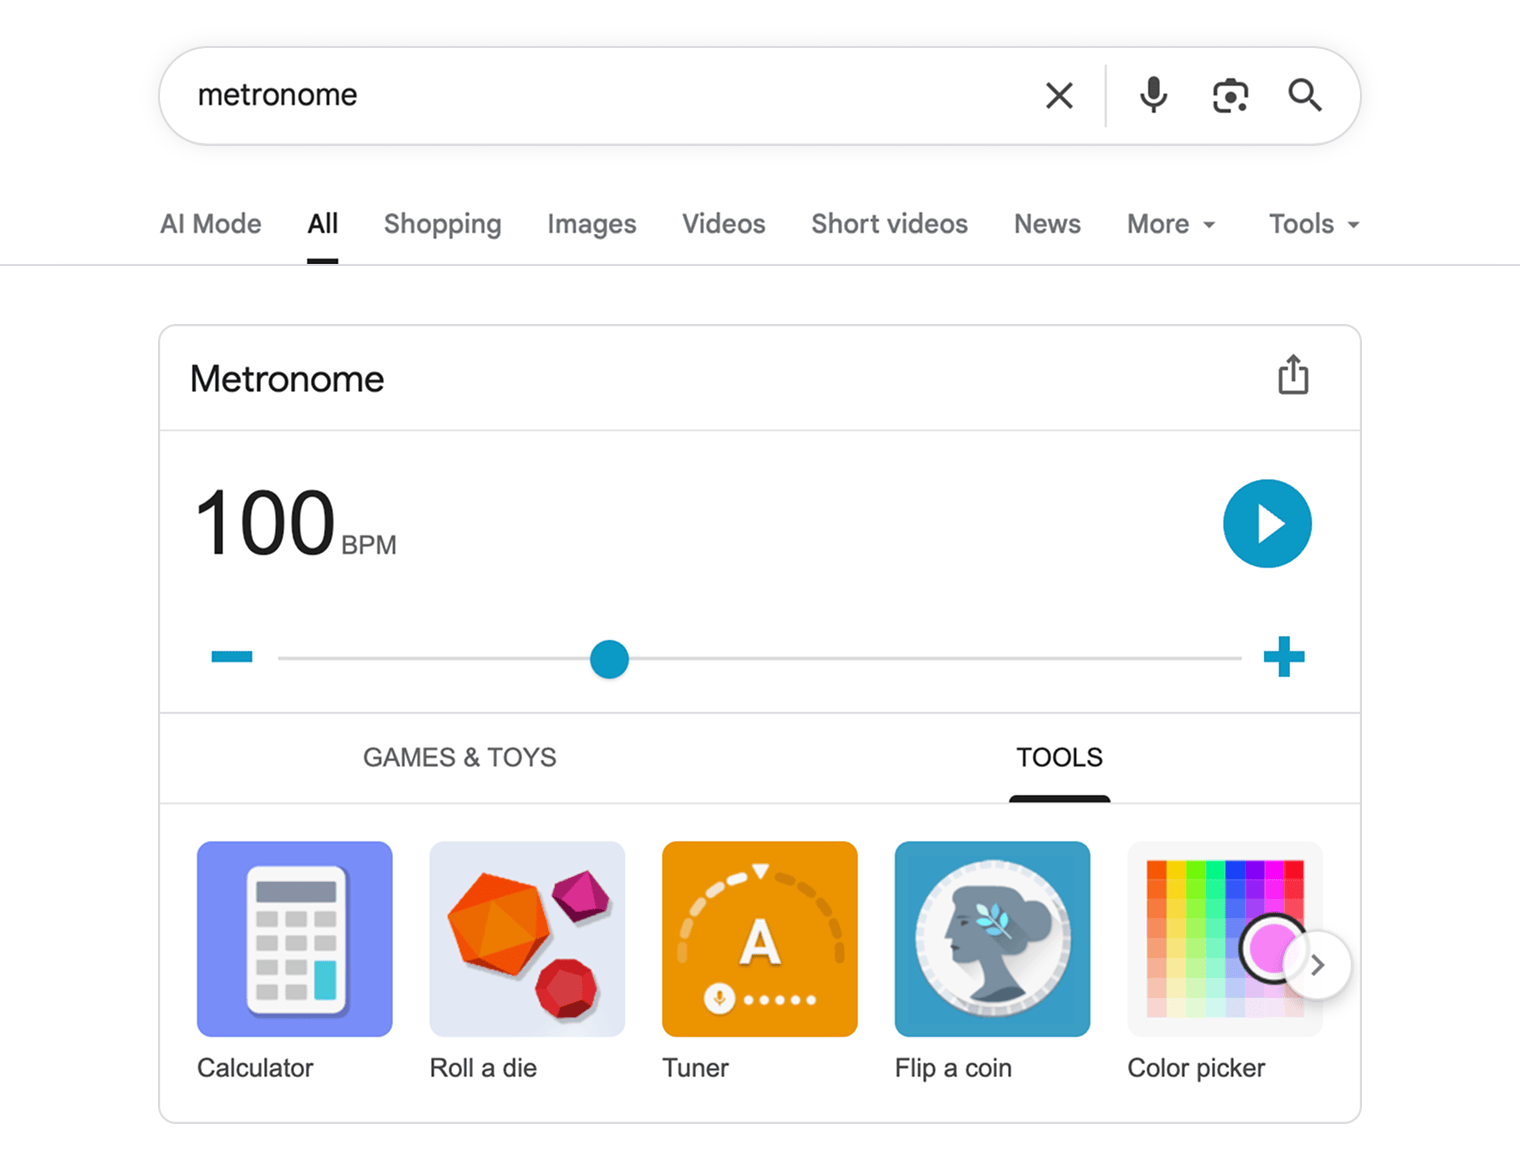
Task: Open the Roll a die tool
Action: 527,939
